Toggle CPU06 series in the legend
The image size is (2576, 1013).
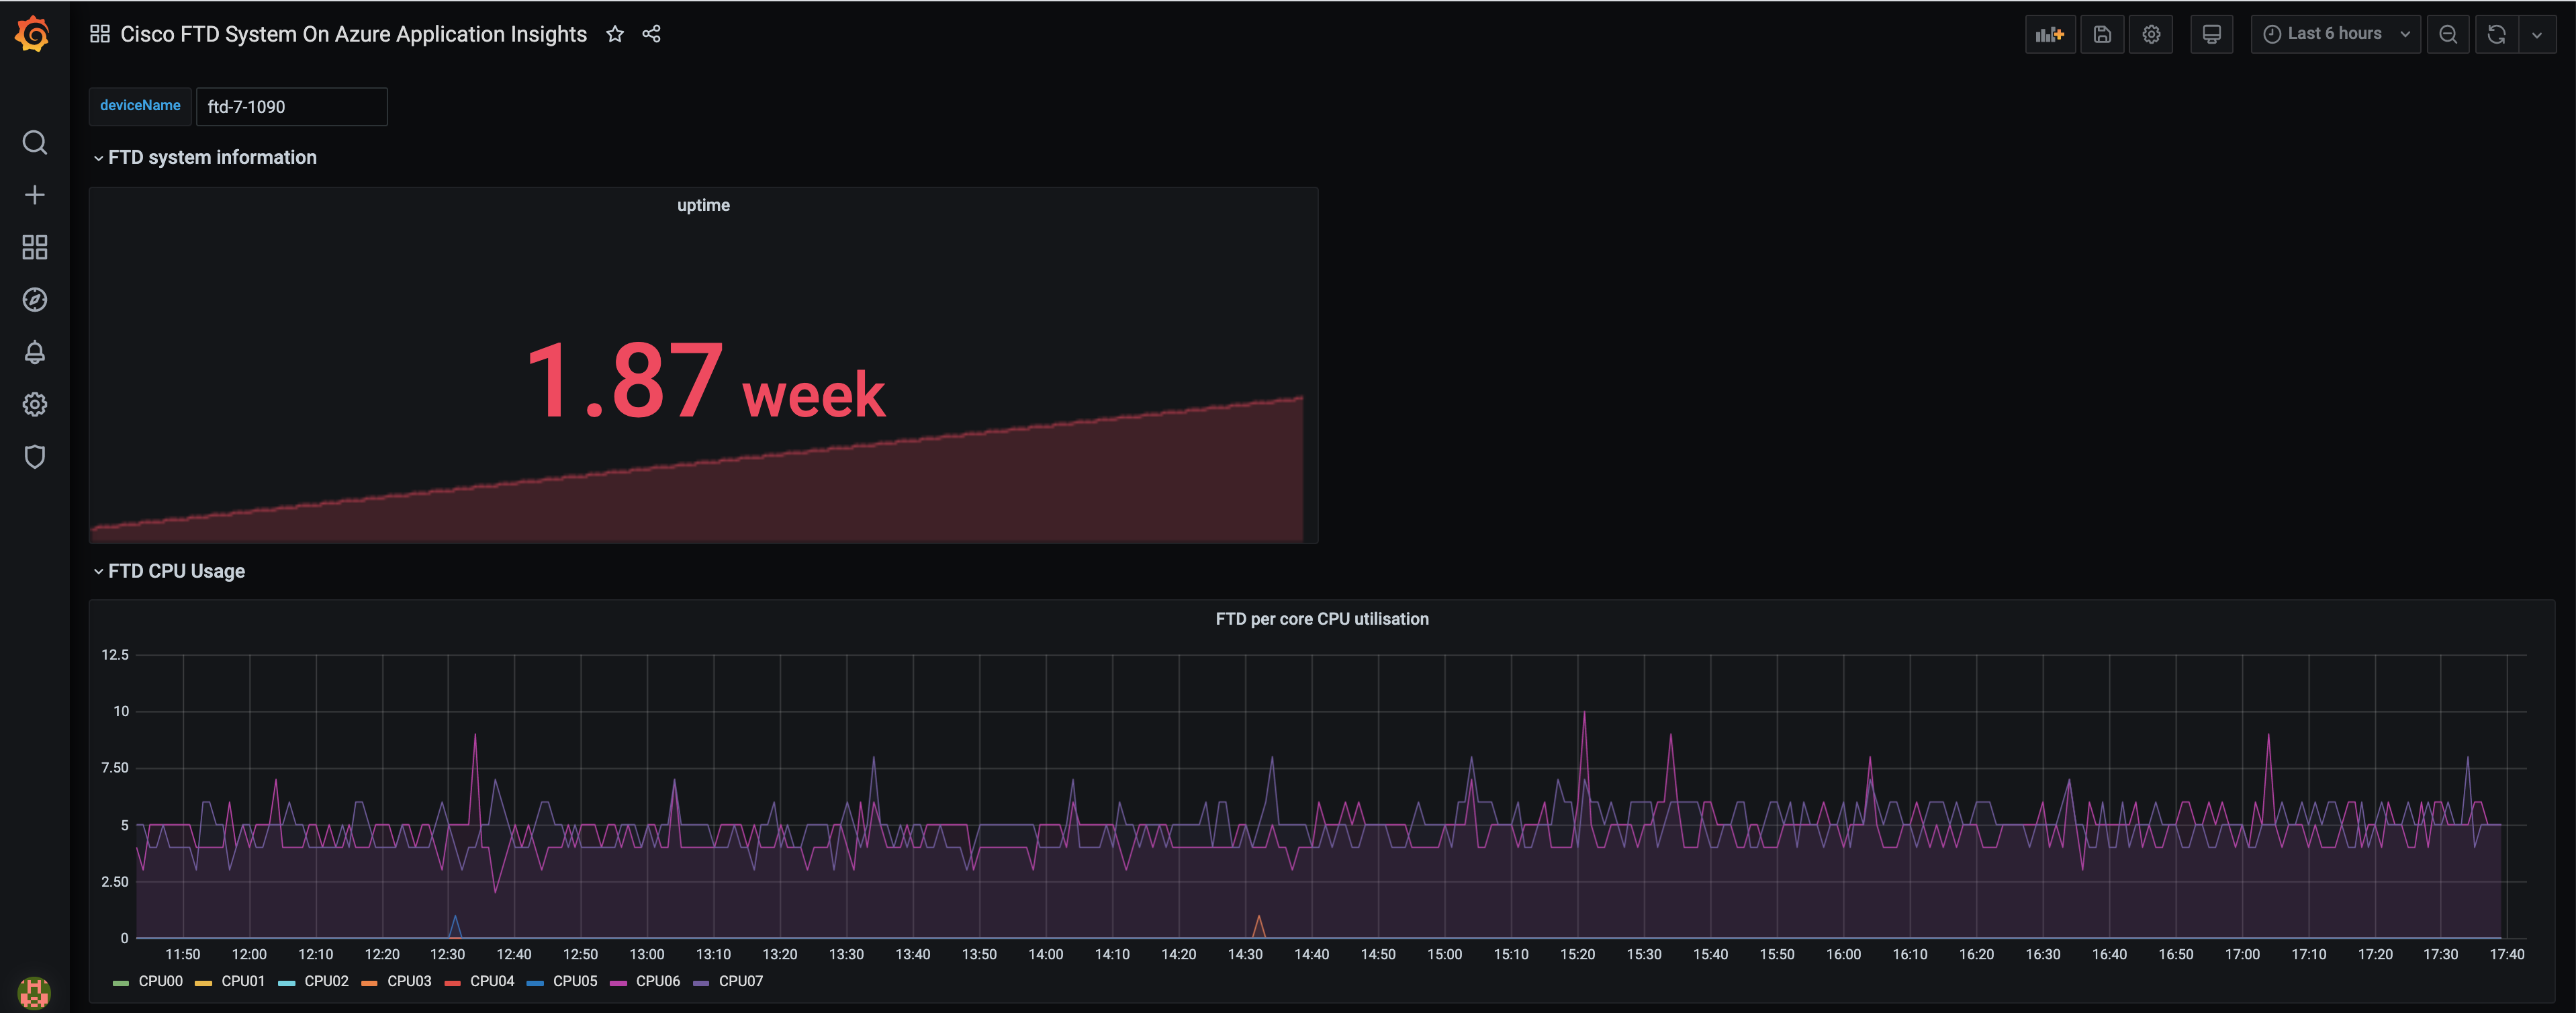point(656,981)
